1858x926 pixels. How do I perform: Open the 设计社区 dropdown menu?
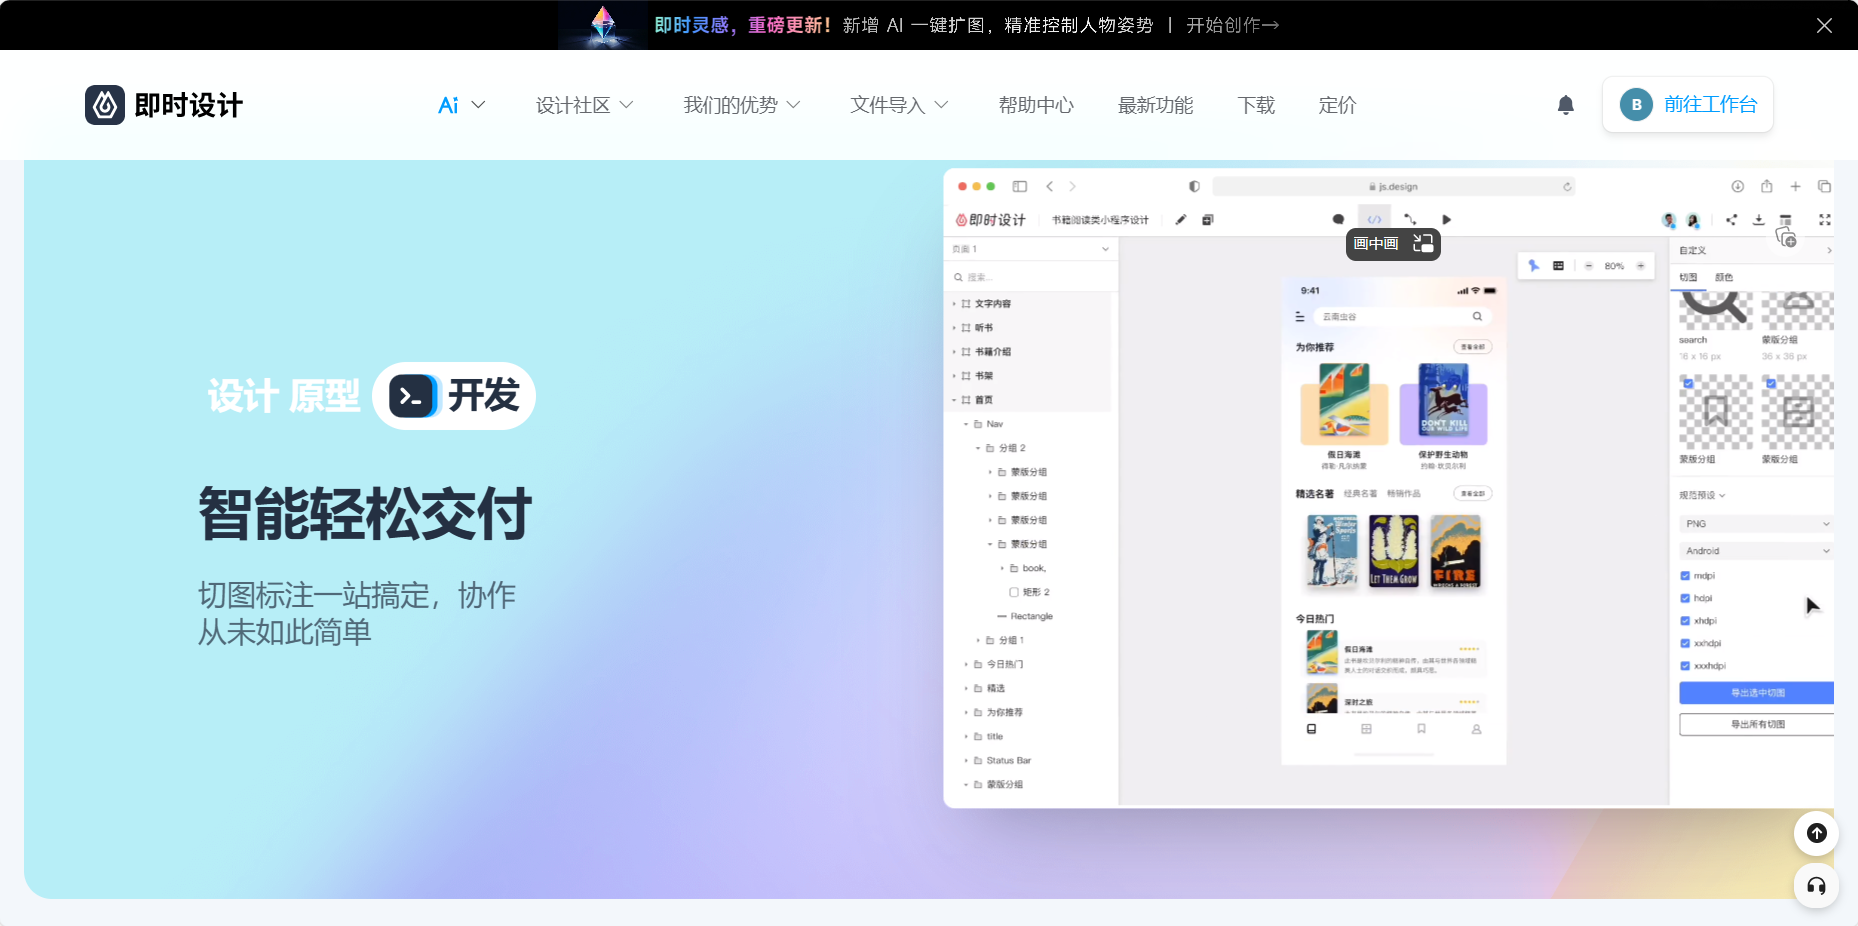(x=584, y=105)
